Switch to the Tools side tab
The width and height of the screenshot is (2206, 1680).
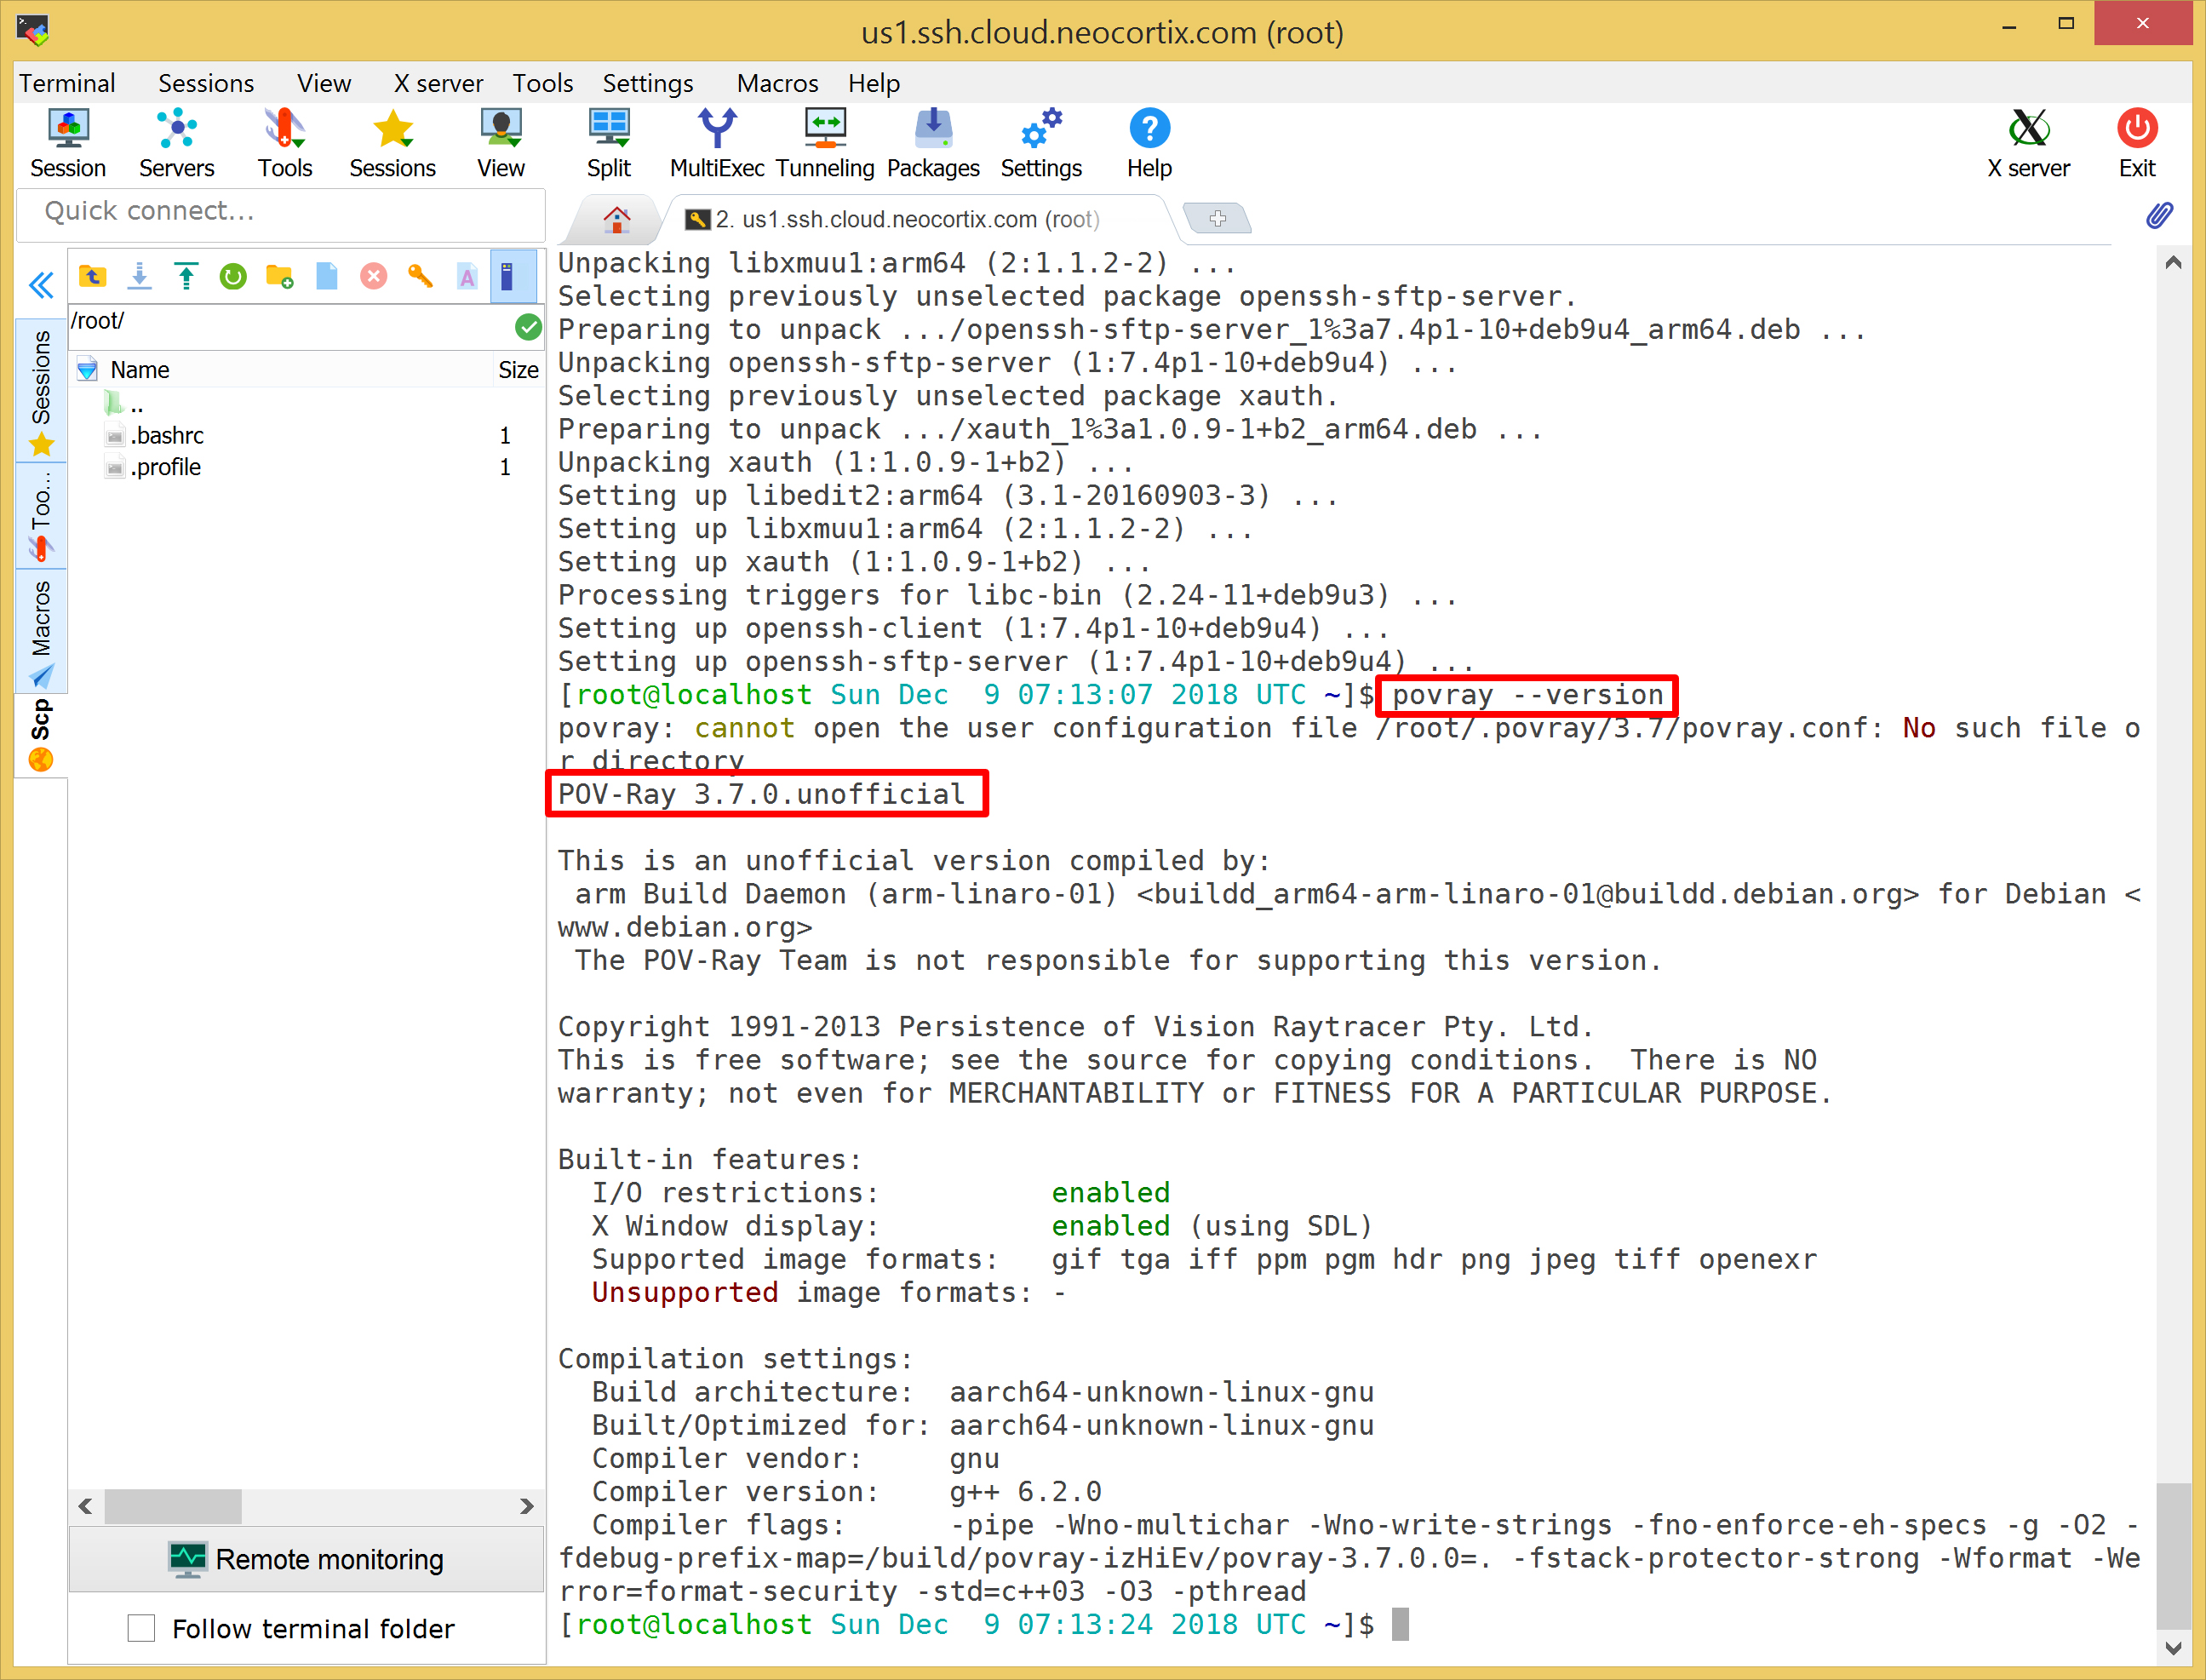[41, 516]
